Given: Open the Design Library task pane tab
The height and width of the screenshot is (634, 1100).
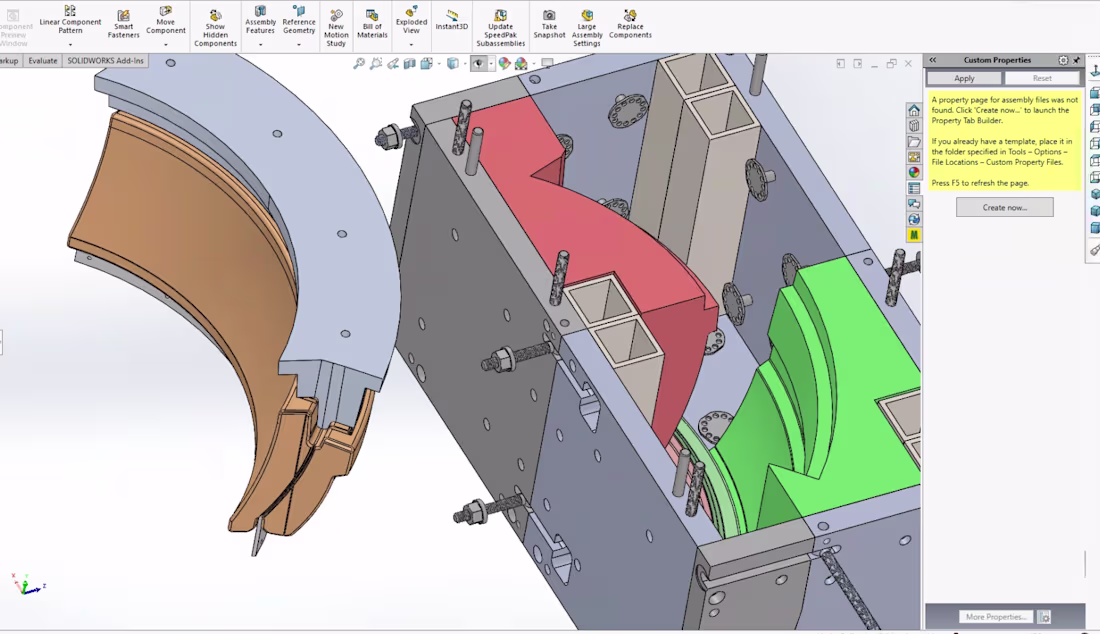Looking at the screenshot, I should (914, 126).
